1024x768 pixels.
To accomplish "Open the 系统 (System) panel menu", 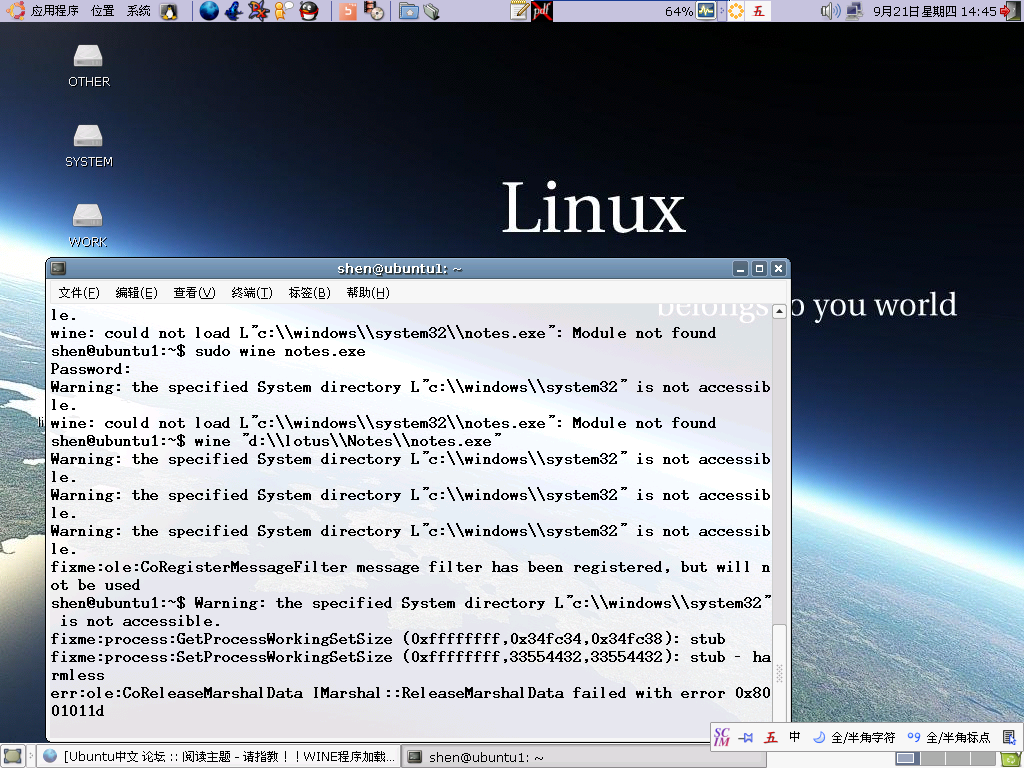I will coord(138,10).
